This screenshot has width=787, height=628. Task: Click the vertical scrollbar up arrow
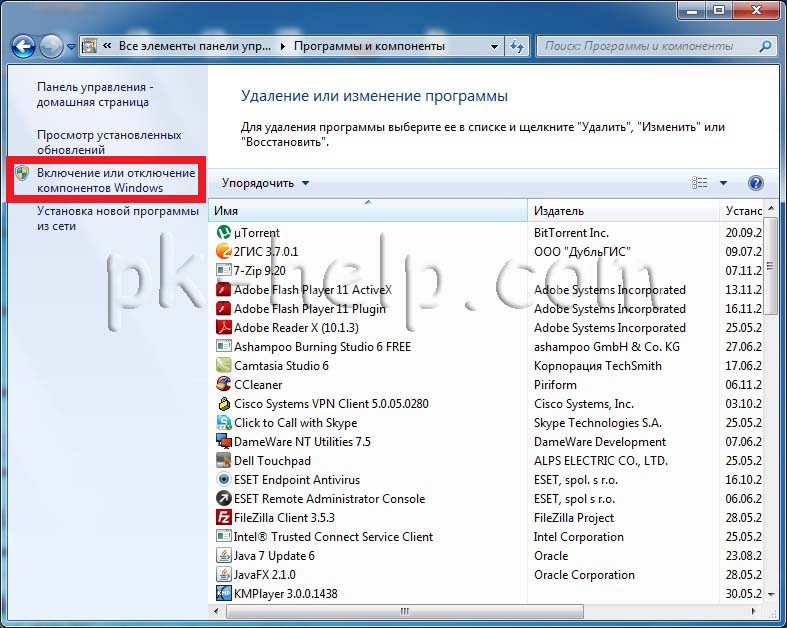[771, 208]
